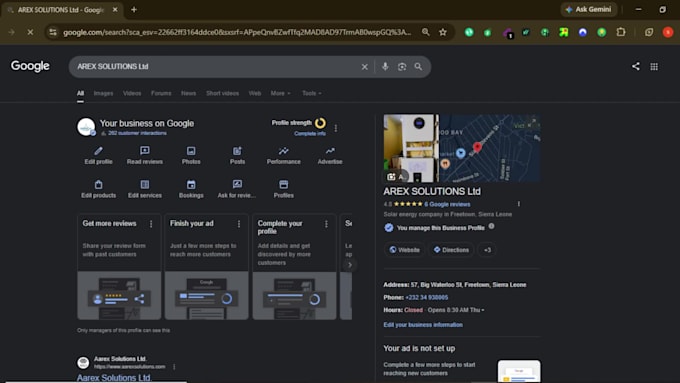
Task: Clear the search box text
Action: (x=365, y=67)
